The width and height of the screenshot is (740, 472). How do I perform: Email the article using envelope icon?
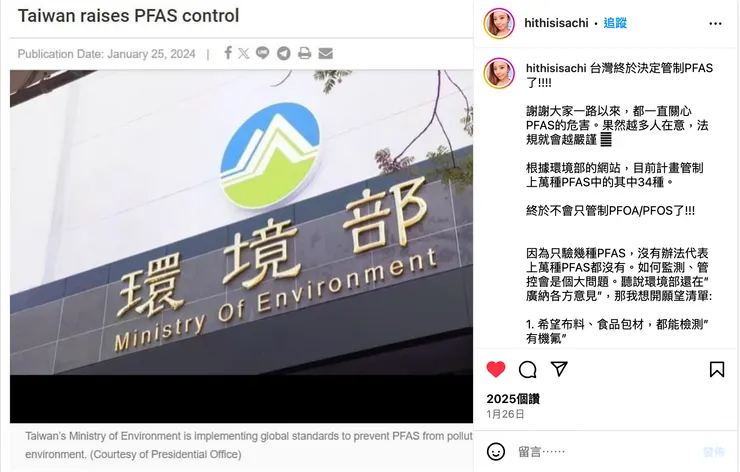tap(326, 53)
